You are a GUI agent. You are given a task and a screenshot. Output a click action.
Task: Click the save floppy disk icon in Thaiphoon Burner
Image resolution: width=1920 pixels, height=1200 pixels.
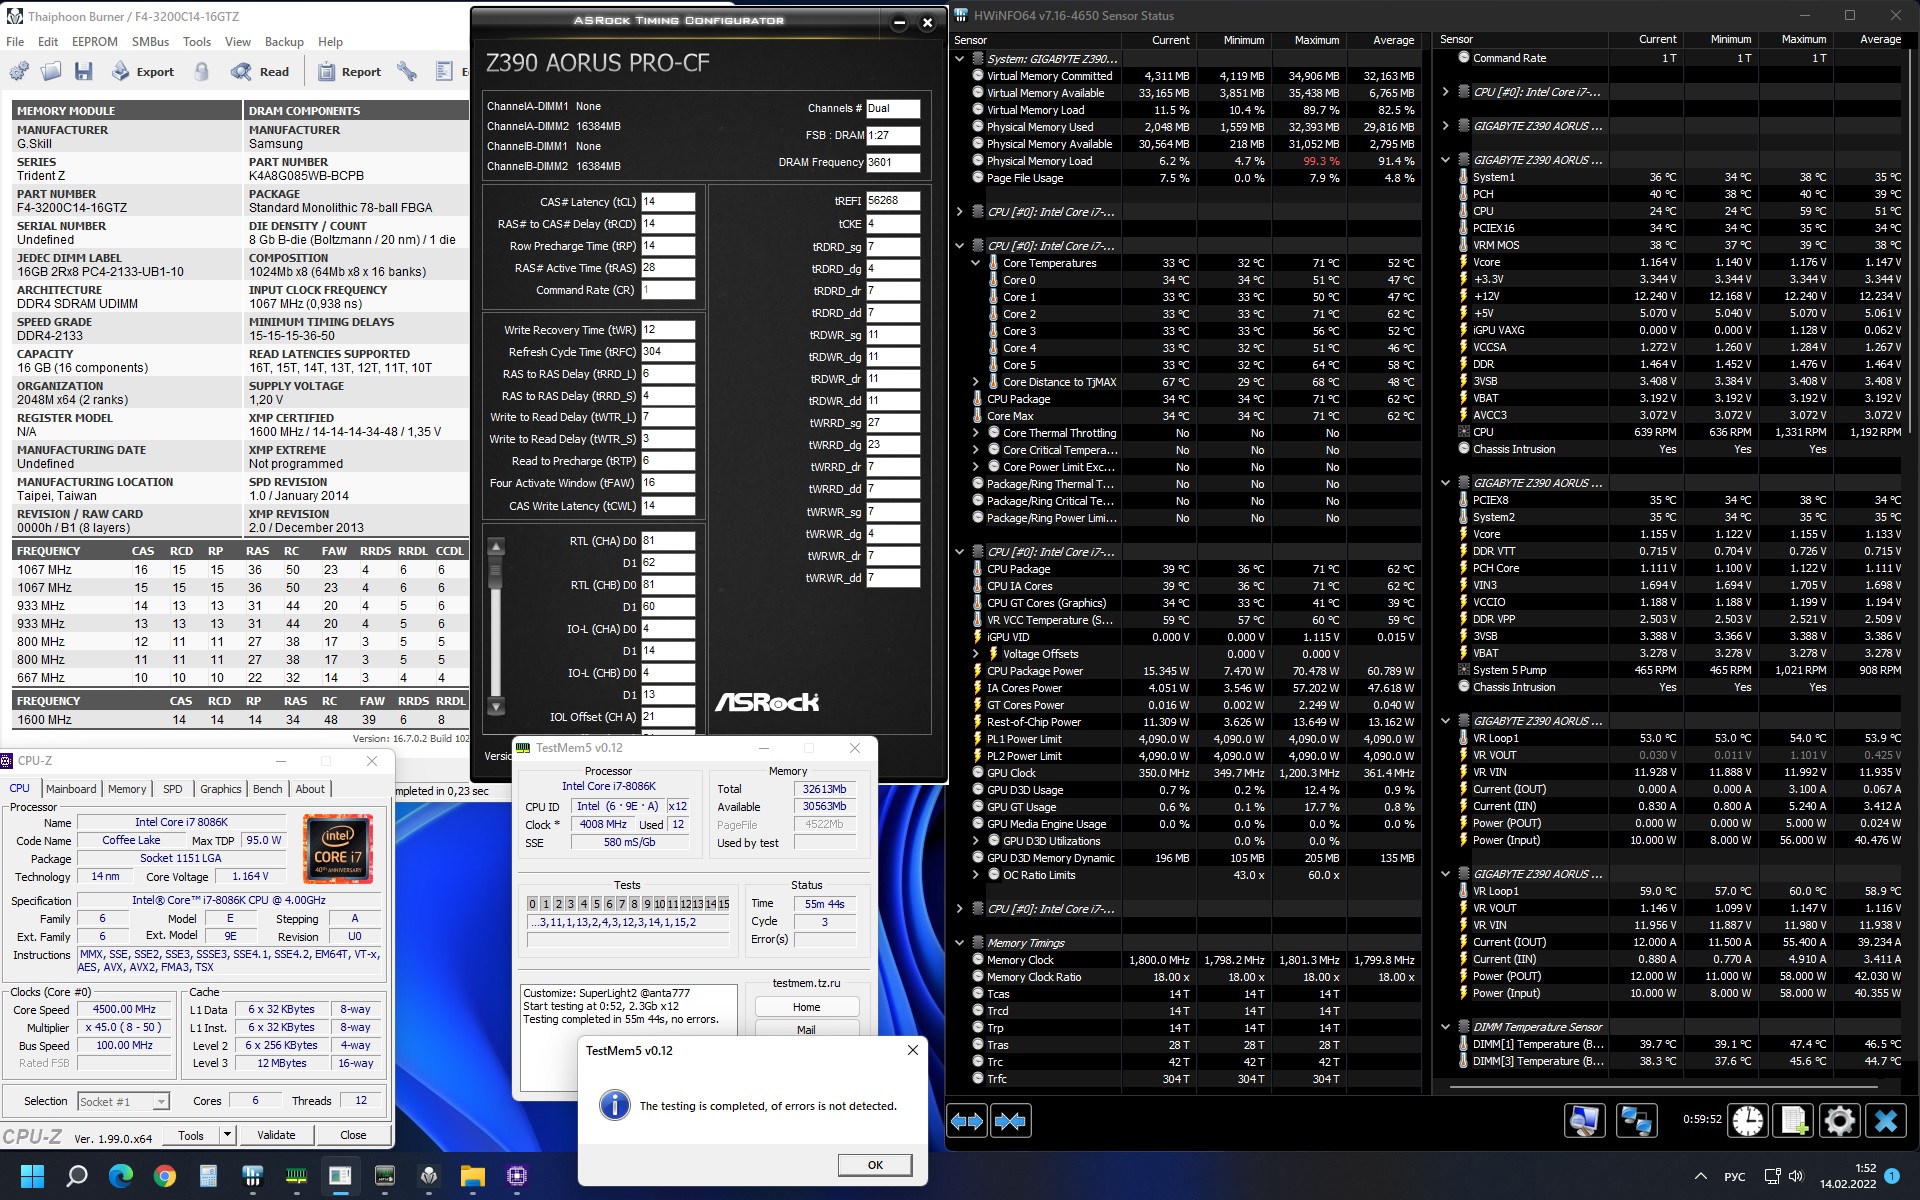point(84,71)
